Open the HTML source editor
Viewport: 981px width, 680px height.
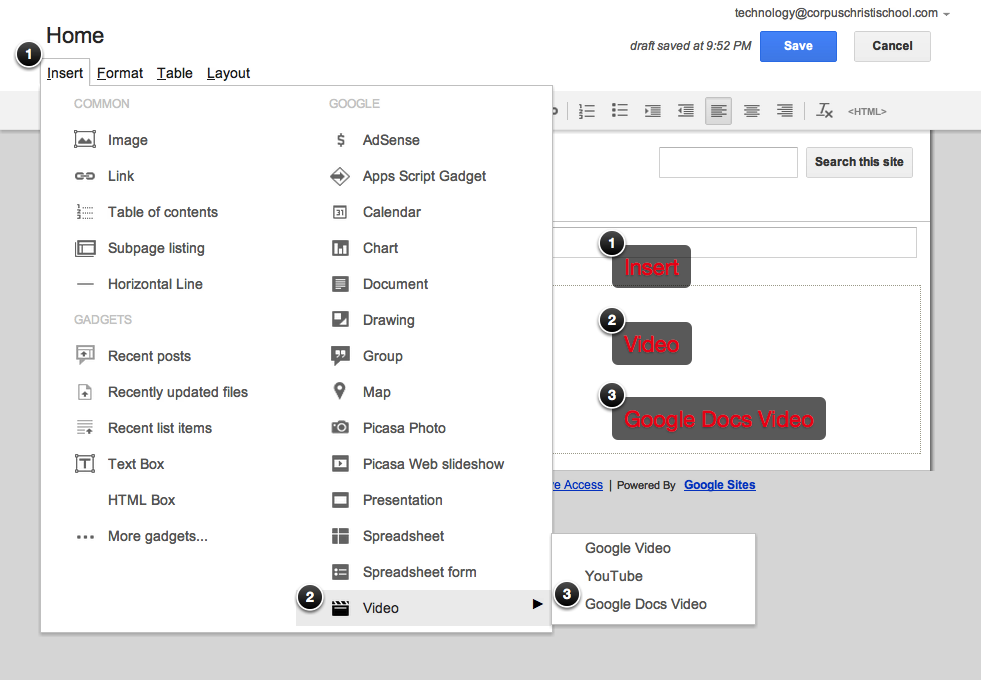[867, 111]
